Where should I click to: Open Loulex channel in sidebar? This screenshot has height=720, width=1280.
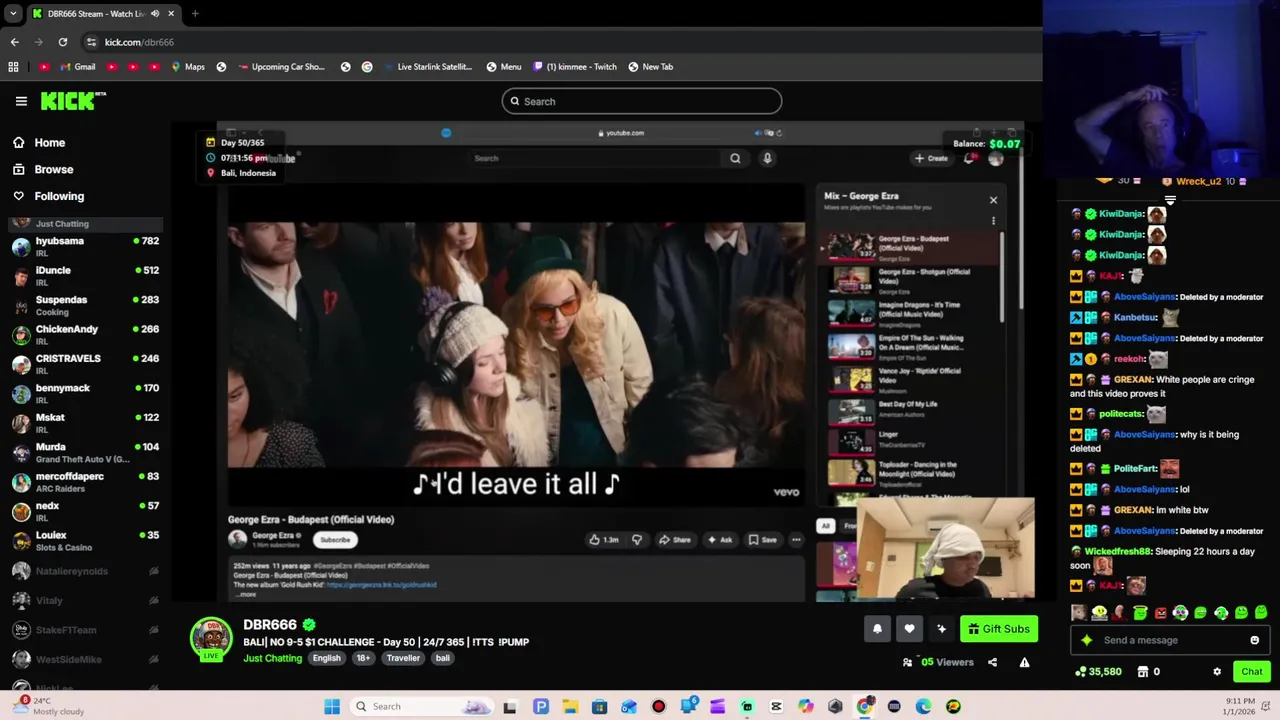85,541
